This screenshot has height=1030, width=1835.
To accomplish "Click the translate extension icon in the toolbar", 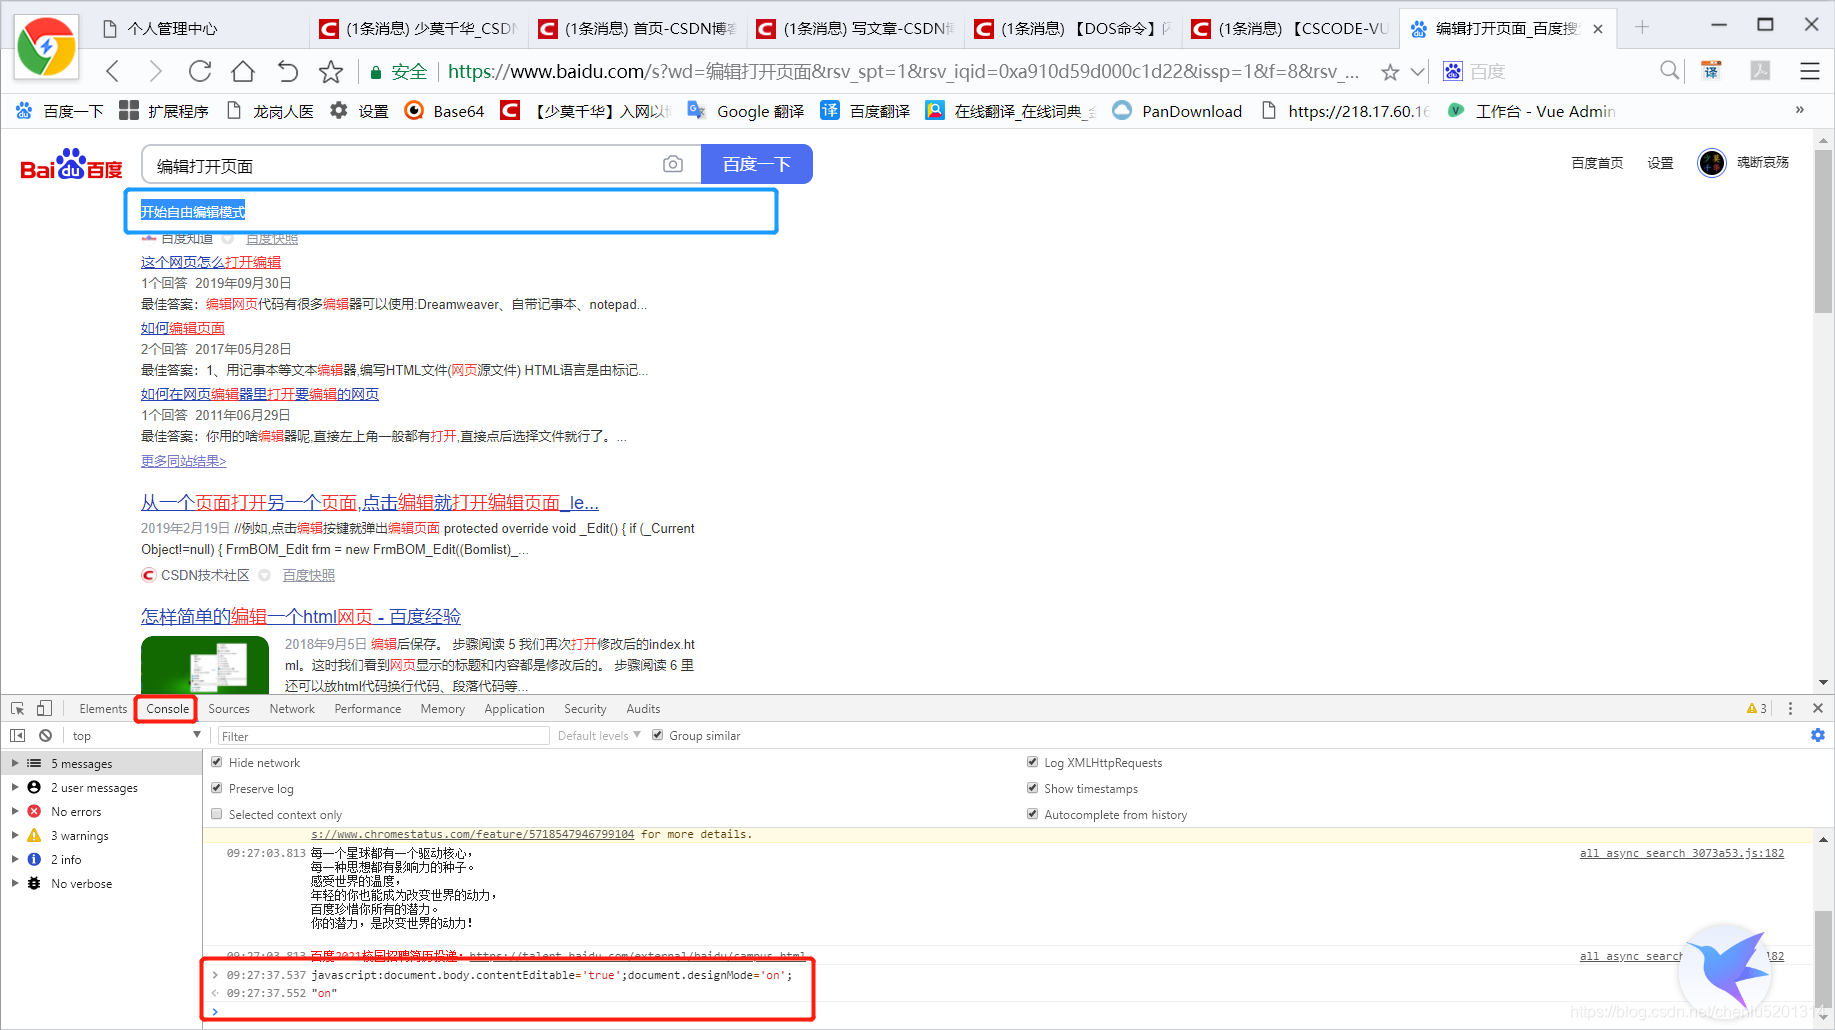I will (1712, 70).
